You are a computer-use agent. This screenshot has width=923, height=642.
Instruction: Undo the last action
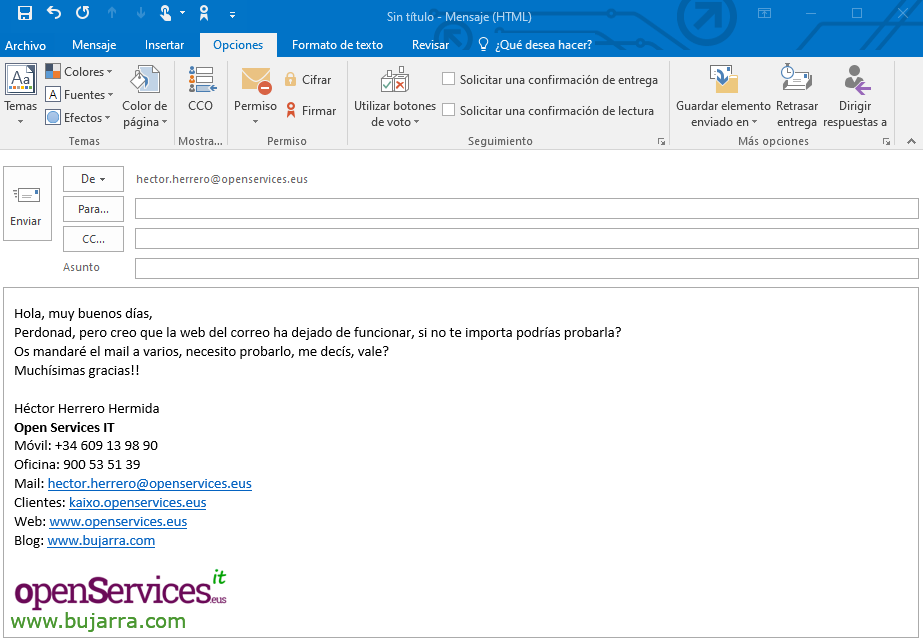click(x=54, y=12)
